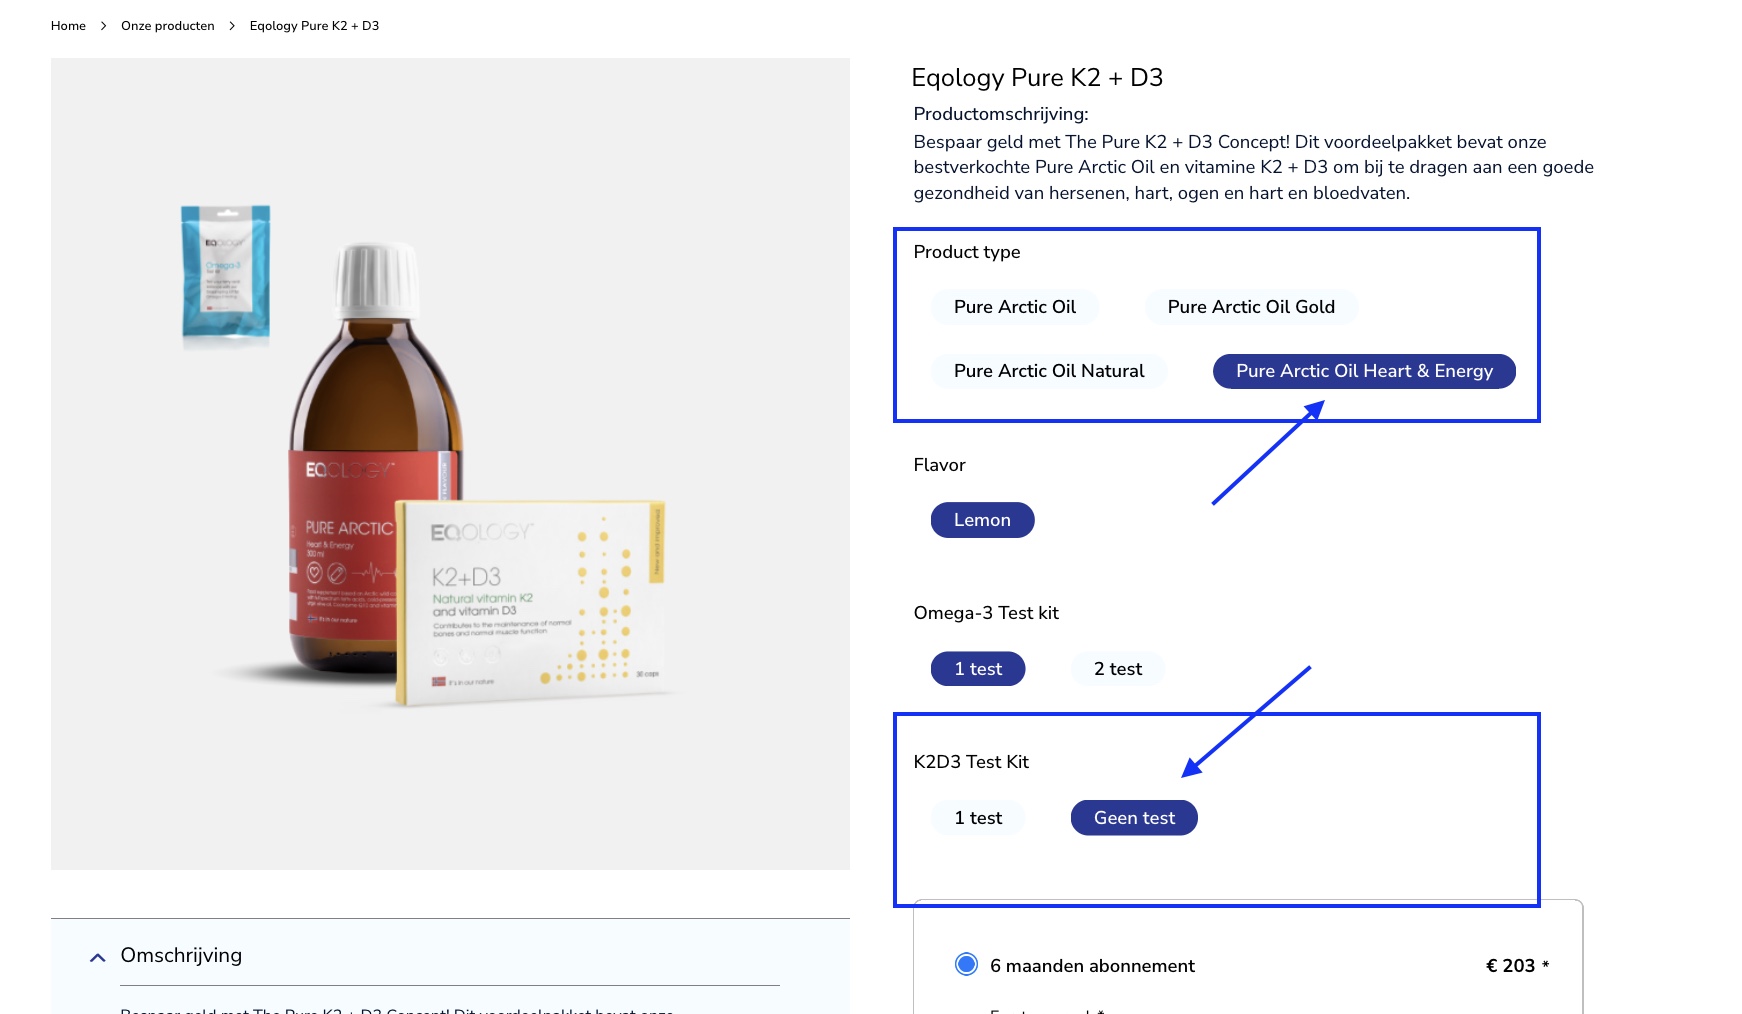
Task: Click the Product type label
Action: coord(967,252)
